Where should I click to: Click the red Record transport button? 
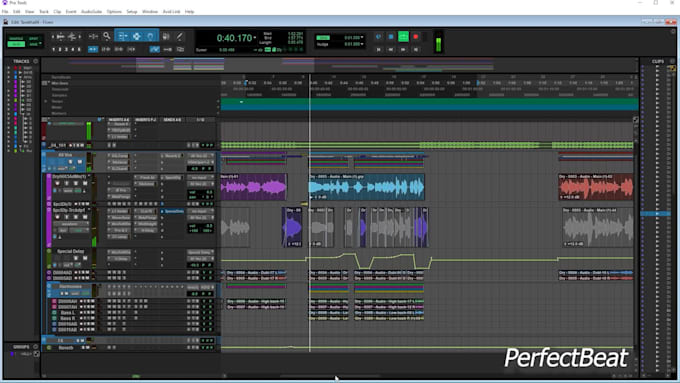pyautogui.click(x=415, y=37)
